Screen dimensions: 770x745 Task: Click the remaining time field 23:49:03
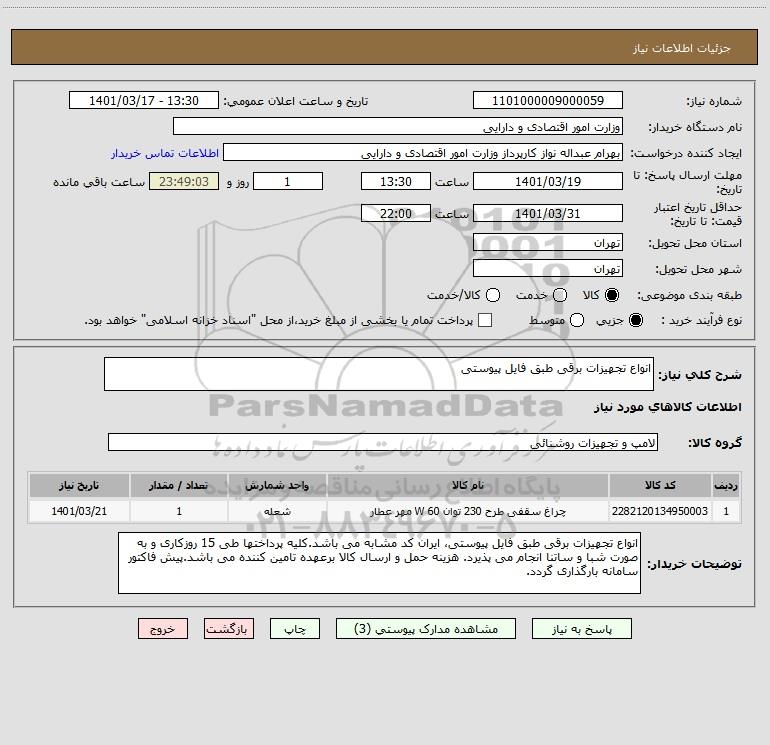[184, 181]
